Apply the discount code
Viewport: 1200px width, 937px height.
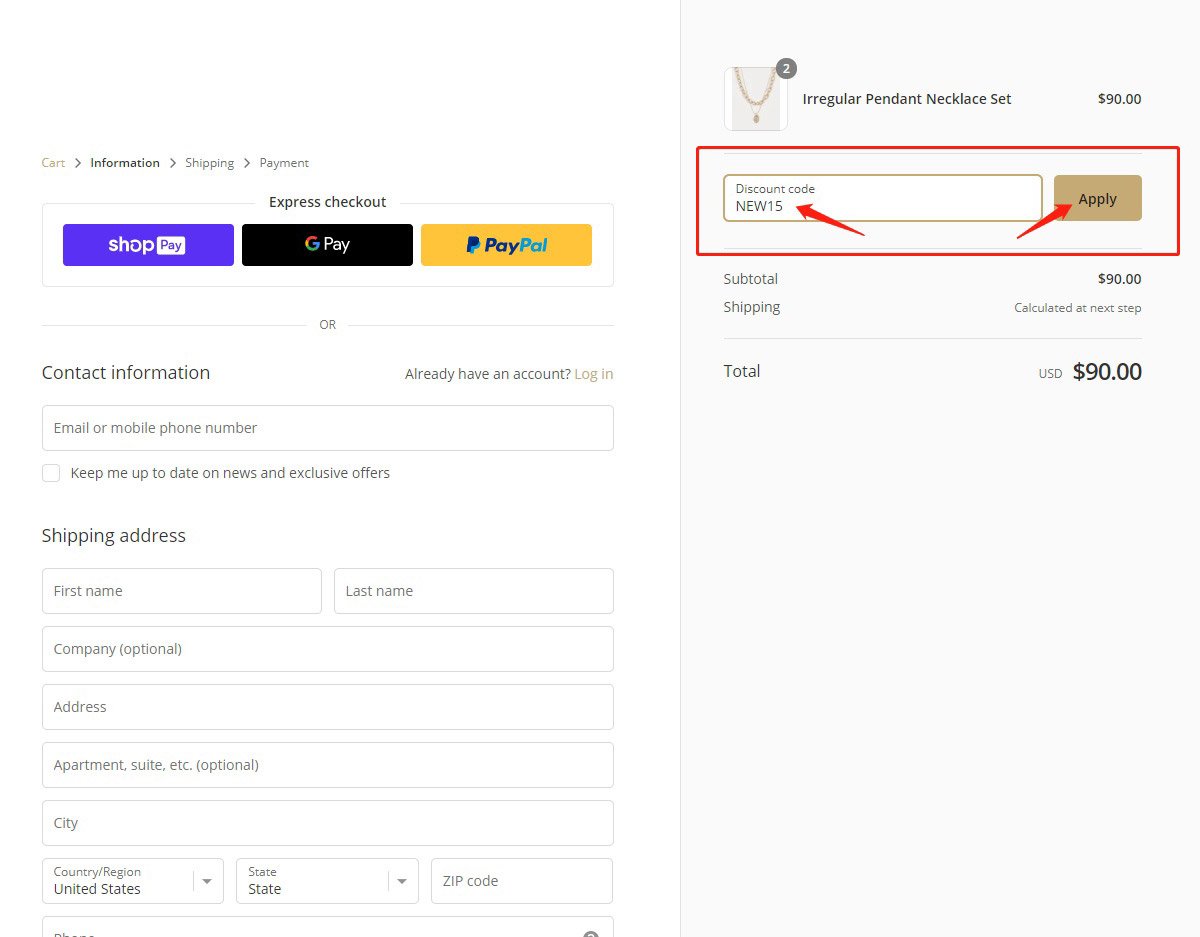pos(1097,198)
